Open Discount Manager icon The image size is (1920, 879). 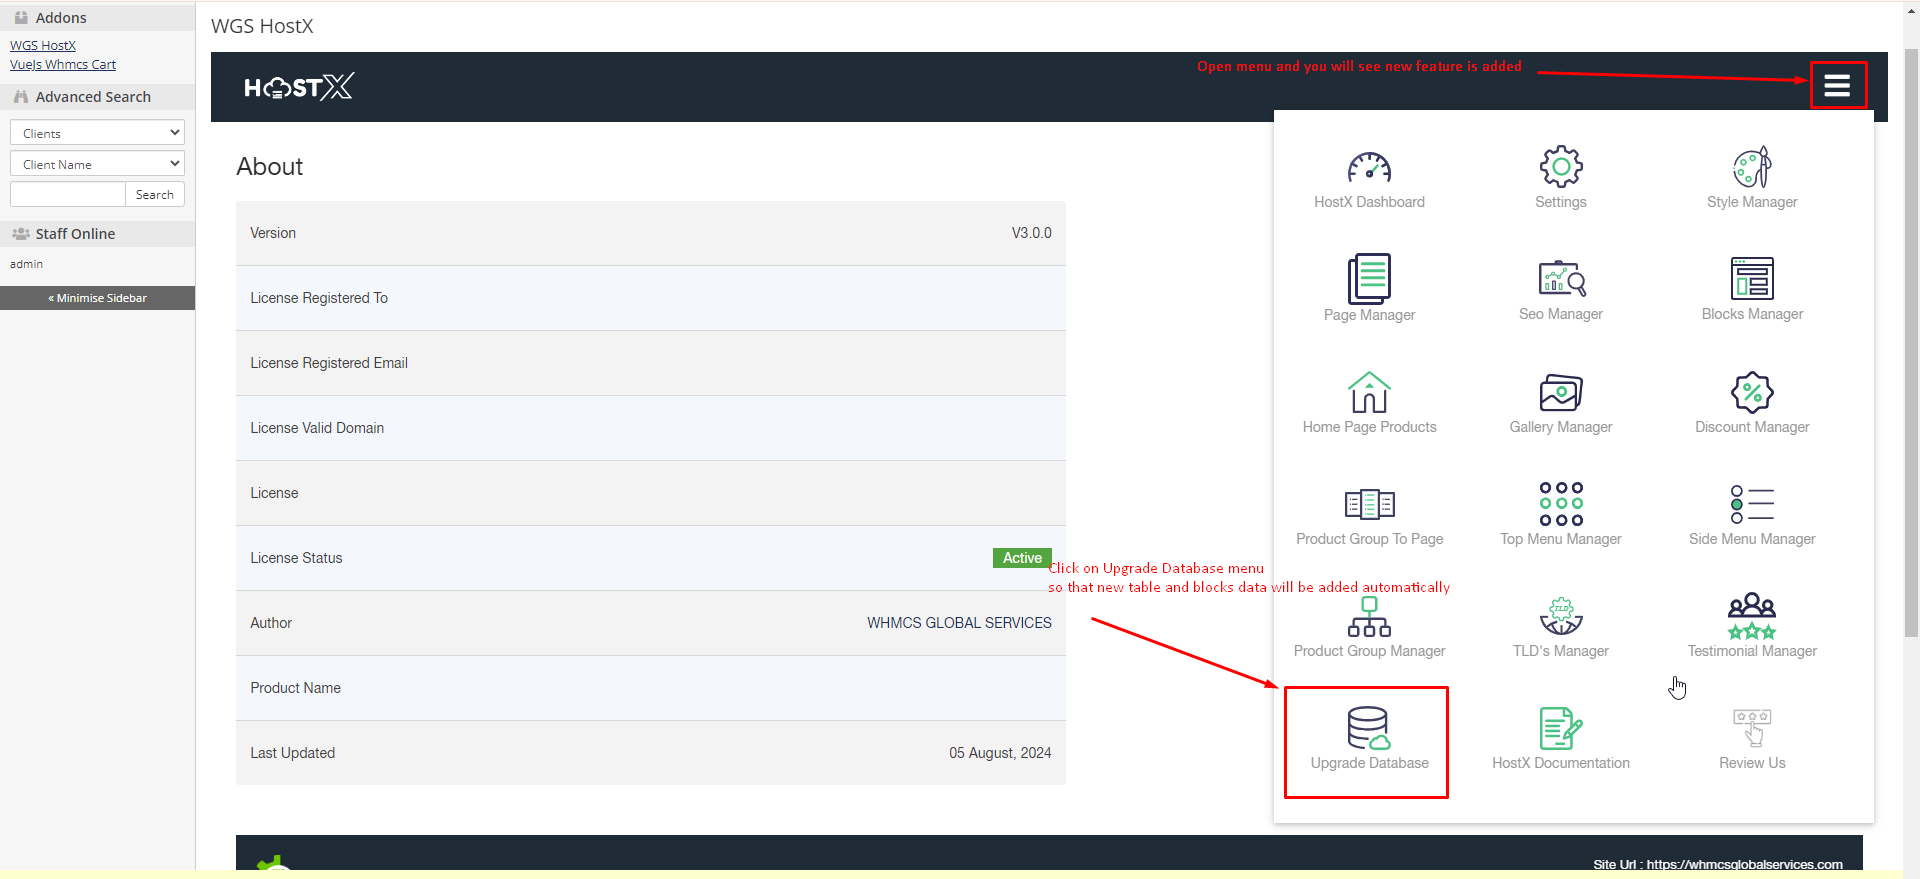tap(1752, 392)
